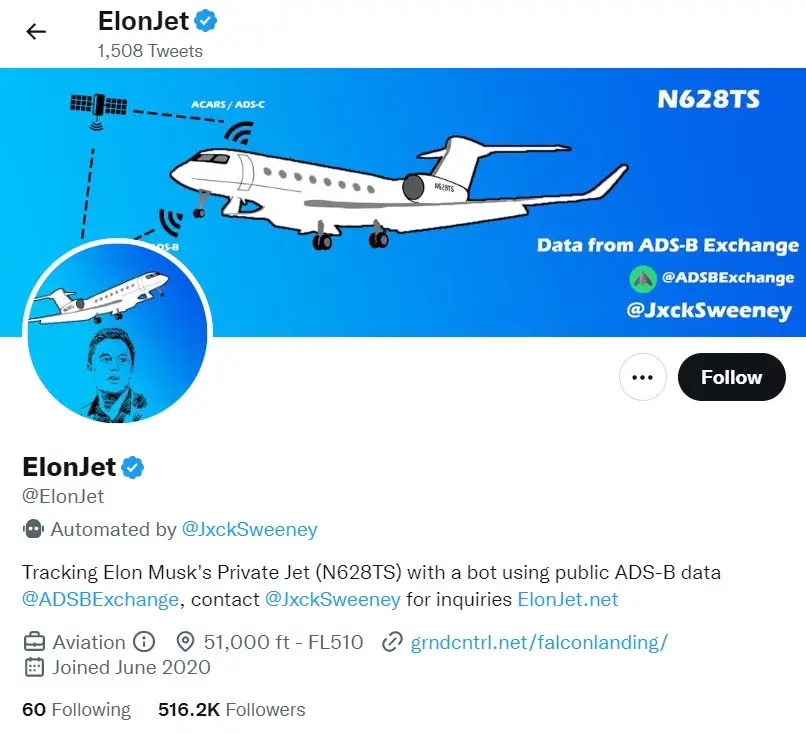Click the back arrow to return
Screen dimensions: 806x733
coord(36,31)
